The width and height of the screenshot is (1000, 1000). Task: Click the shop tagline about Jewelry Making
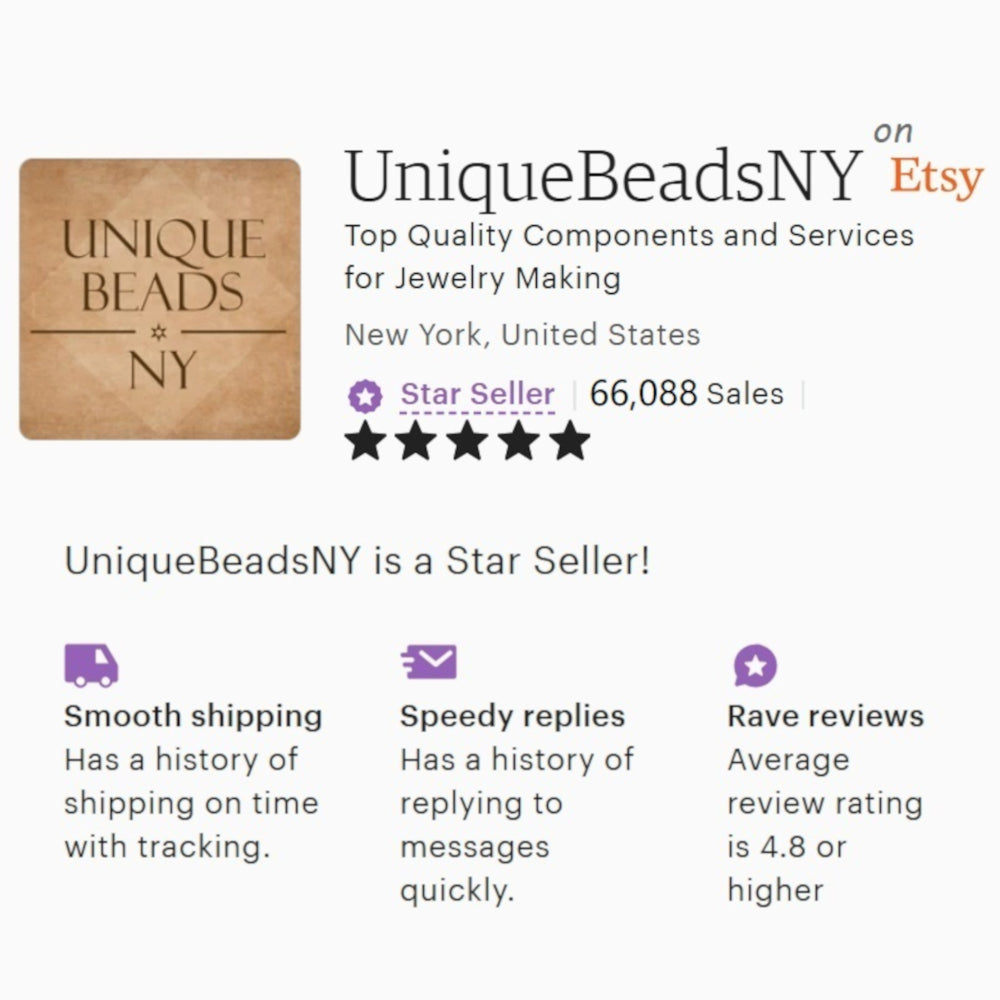629,257
